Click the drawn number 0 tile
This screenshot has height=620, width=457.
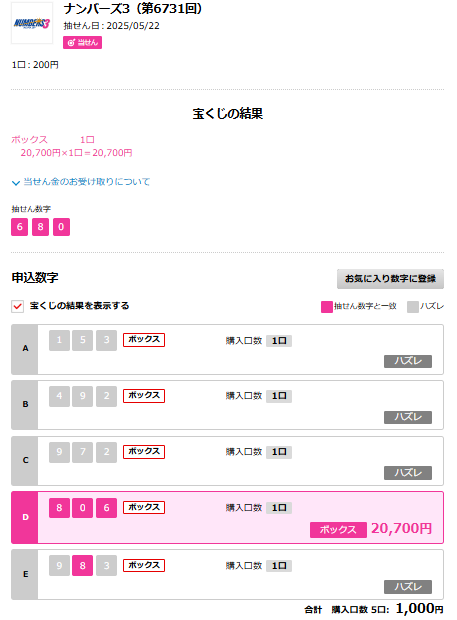coord(61,227)
